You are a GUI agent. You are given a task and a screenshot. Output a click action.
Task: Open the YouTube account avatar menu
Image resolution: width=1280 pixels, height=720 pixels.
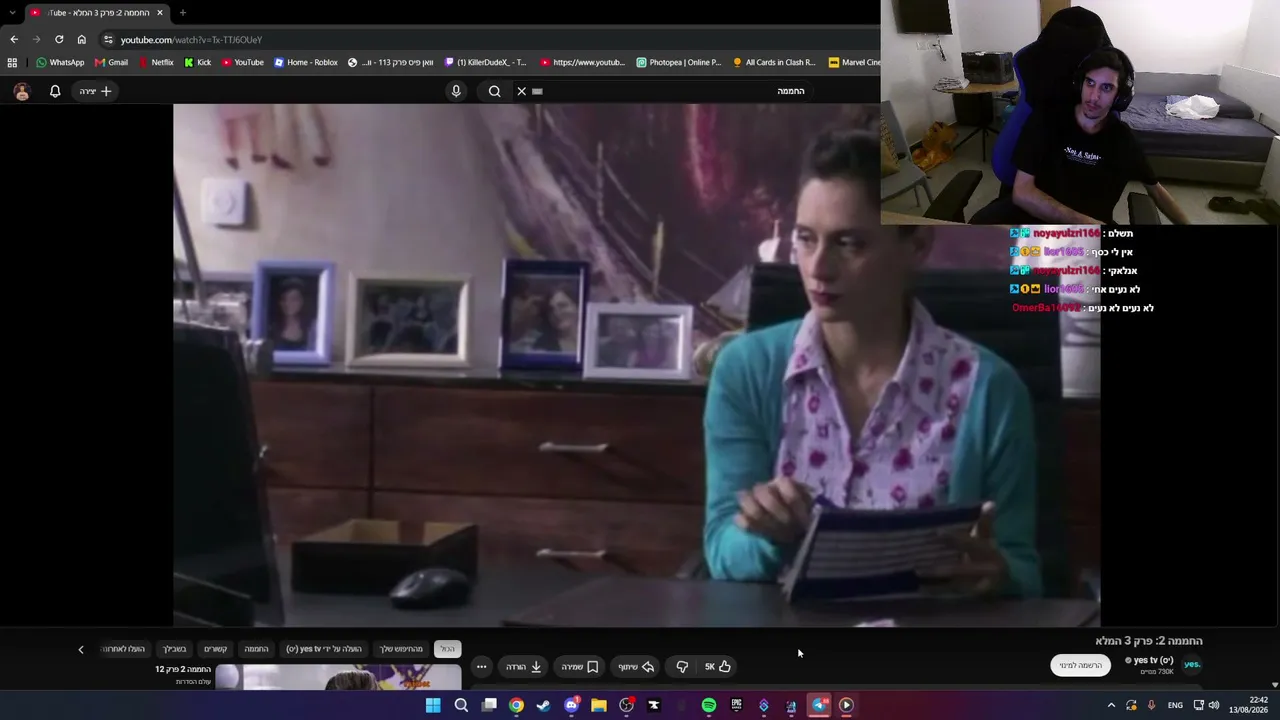22,91
